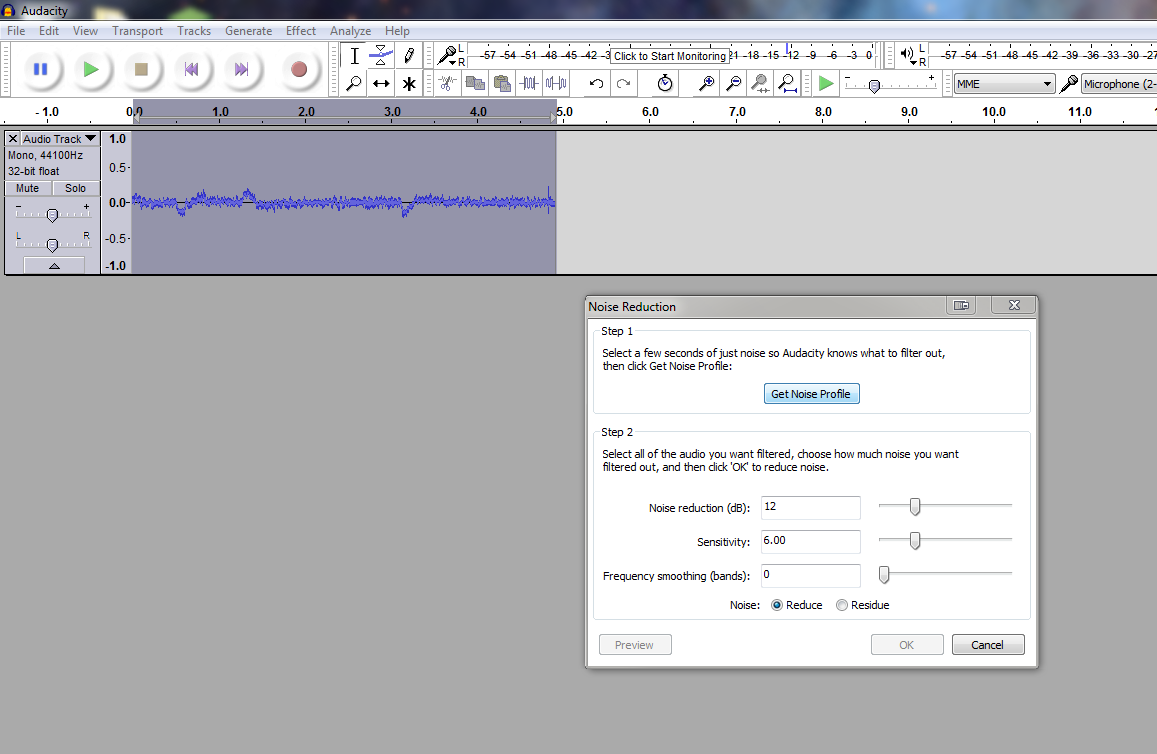Select the Draw pencil tool

[x=408, y=56]
